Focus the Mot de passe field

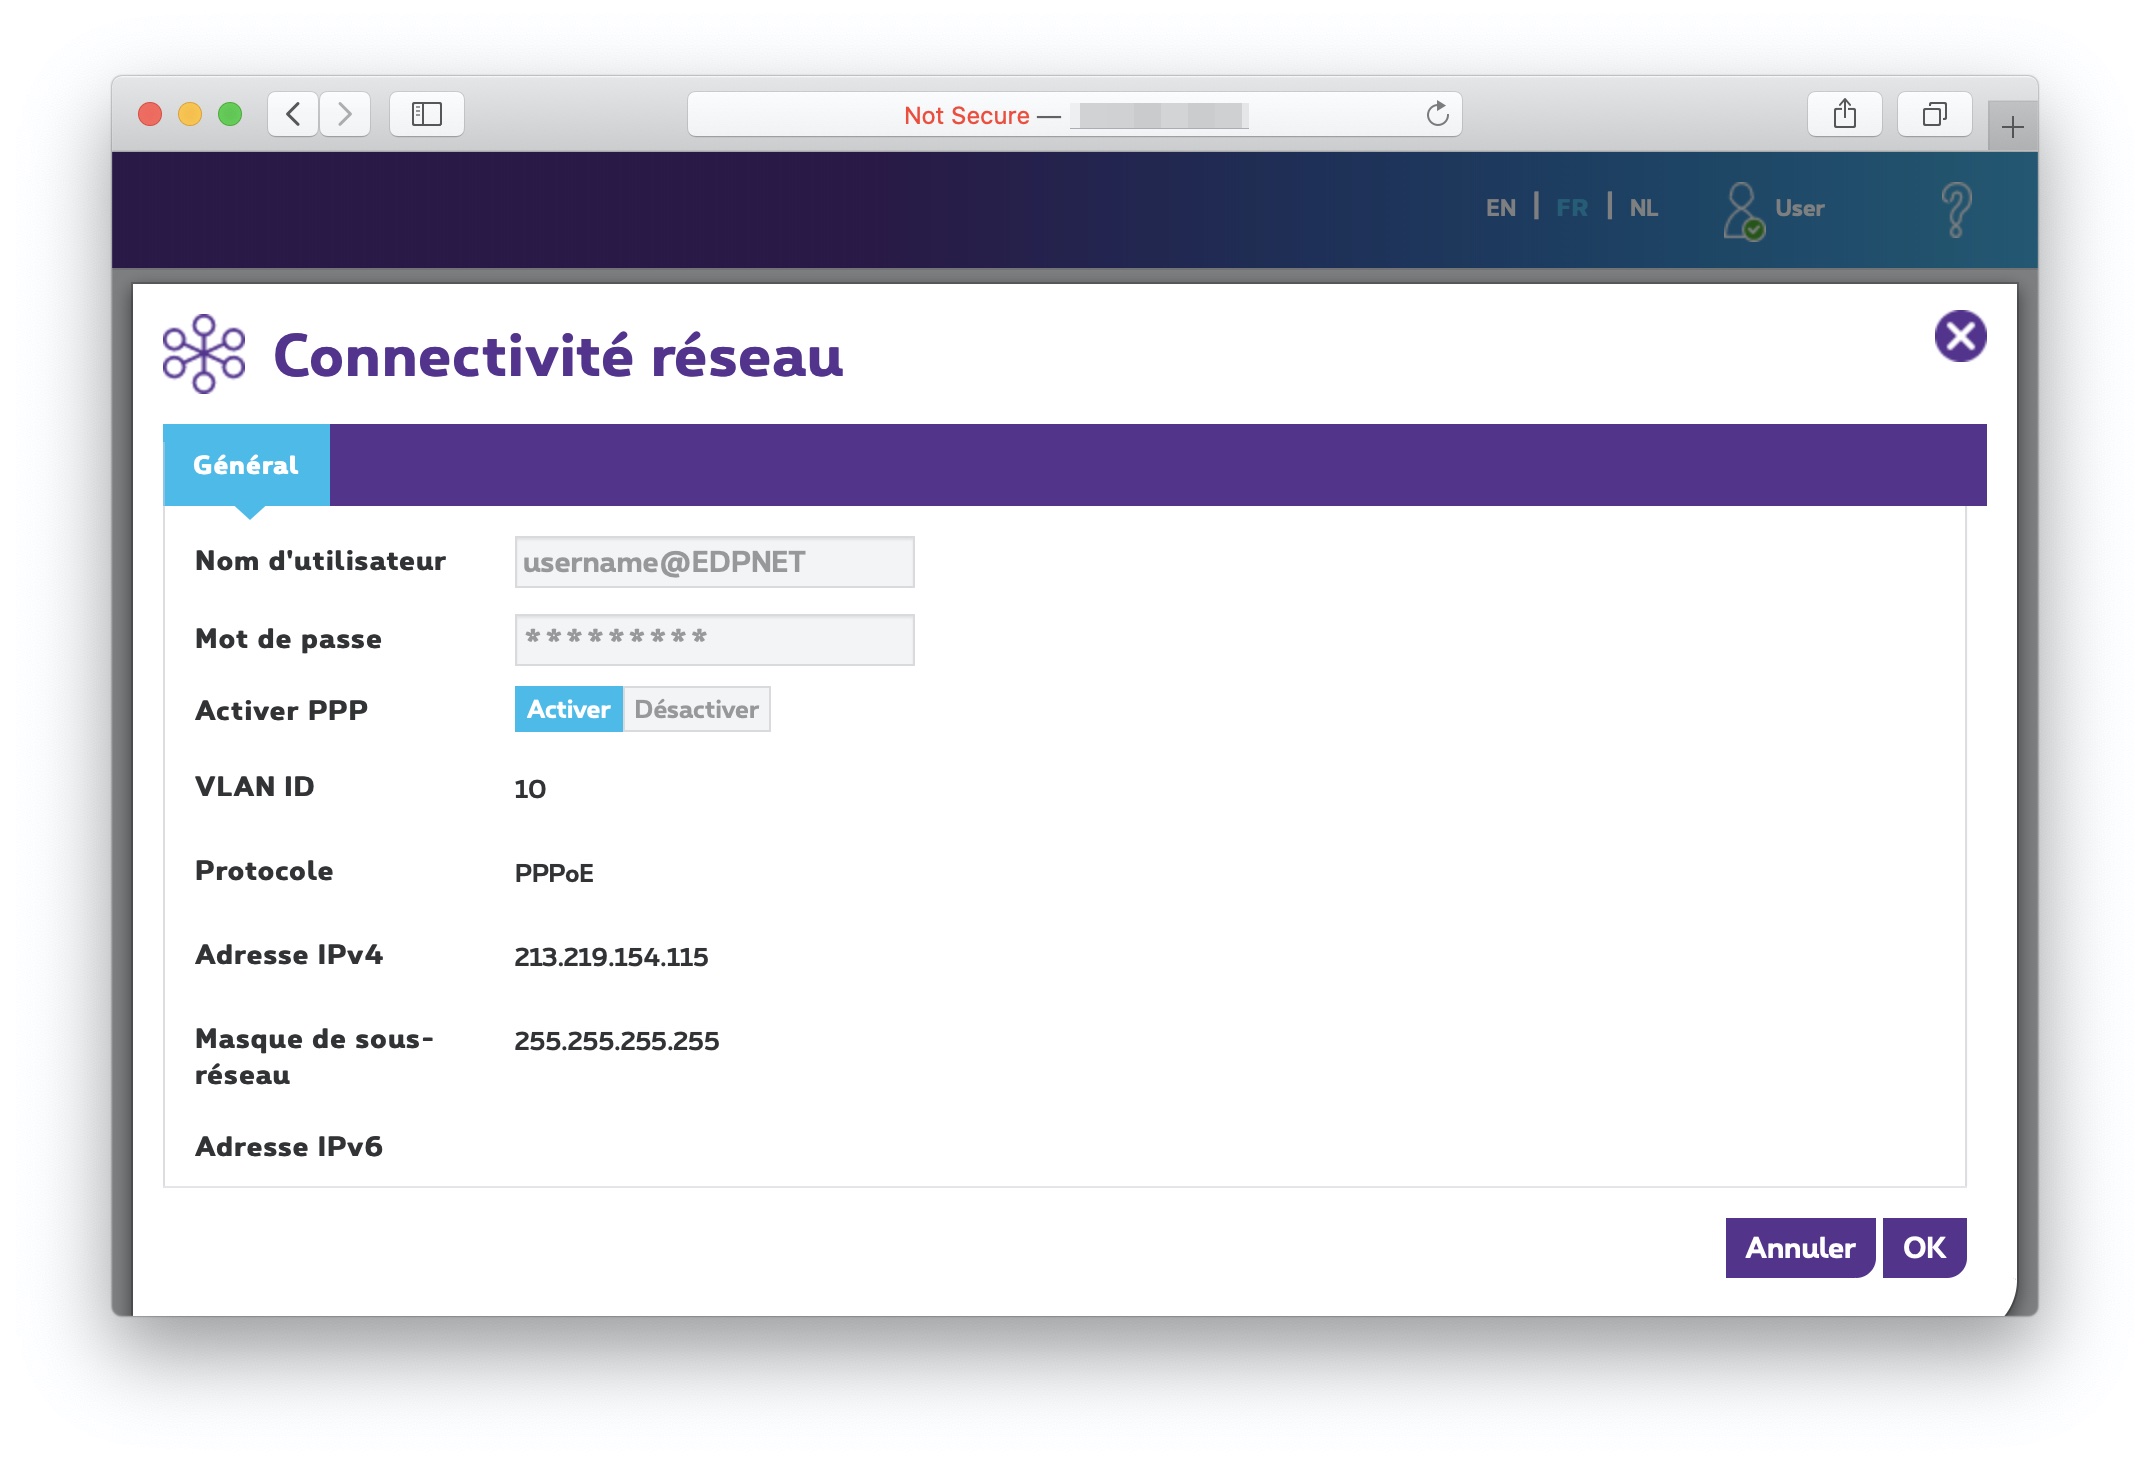click(x=714, y=640)
